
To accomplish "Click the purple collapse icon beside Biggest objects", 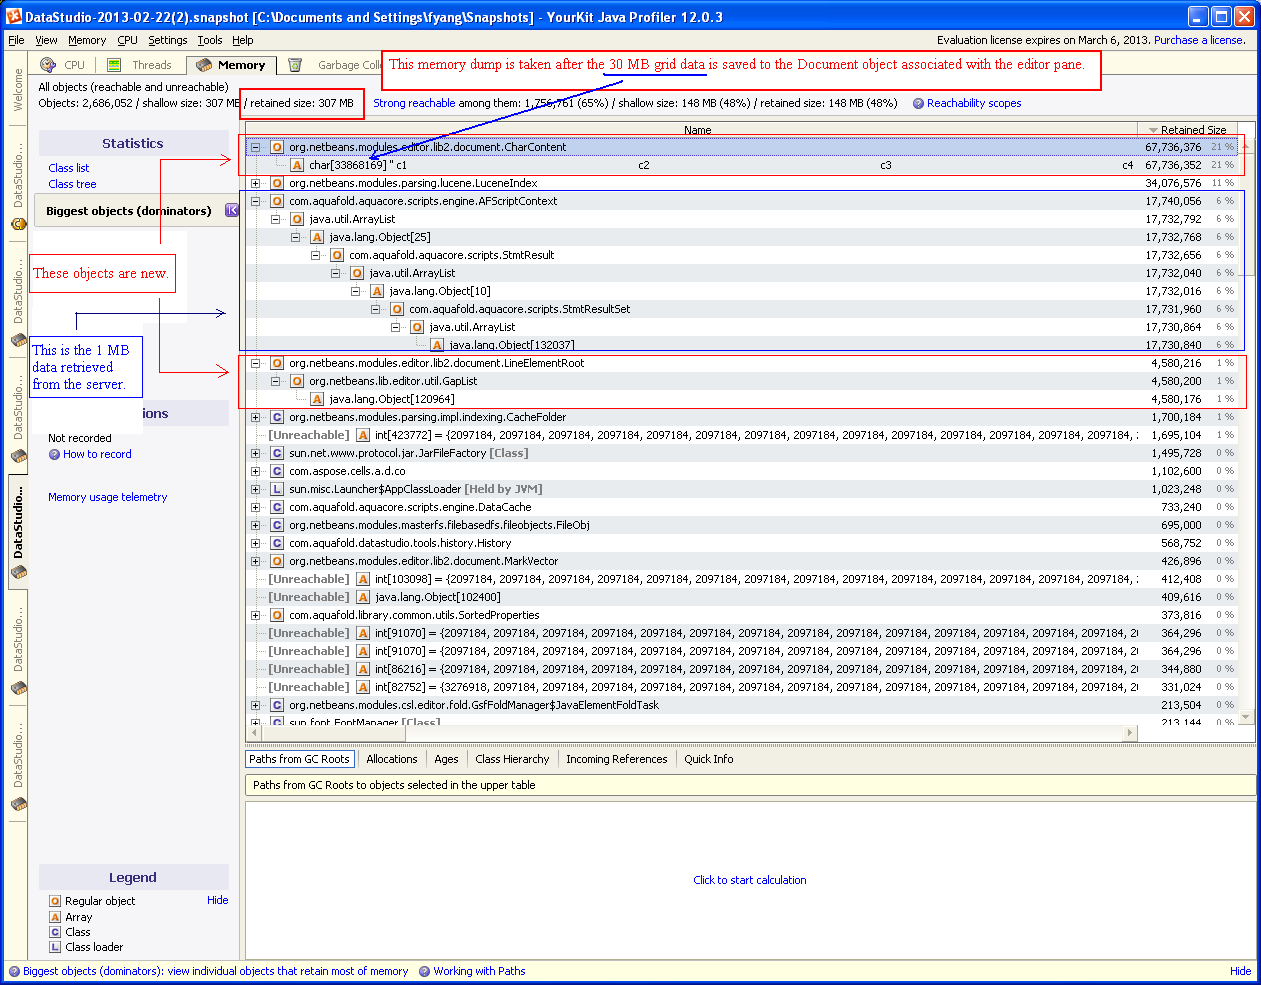I will click(232, 210).
